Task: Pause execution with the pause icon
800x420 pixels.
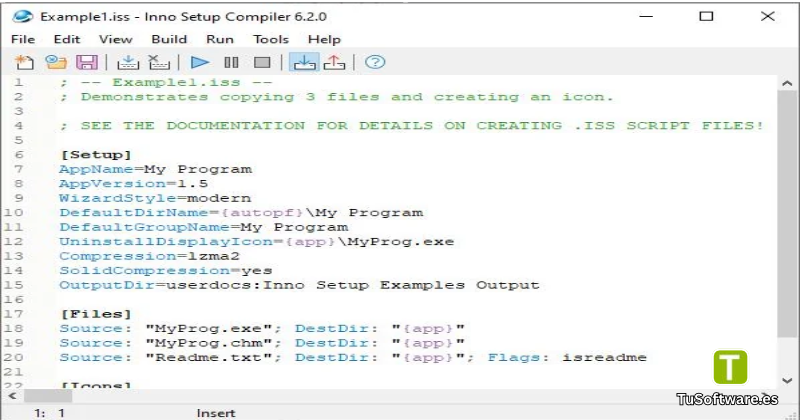Action: [231, 62]
